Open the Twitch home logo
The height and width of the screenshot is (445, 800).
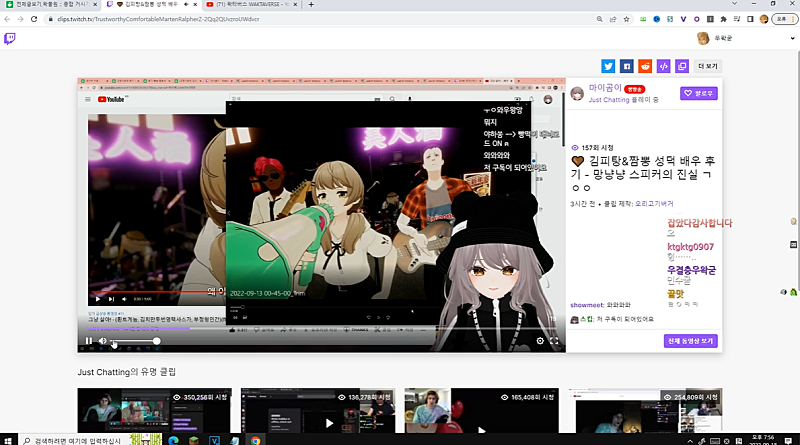click(10, 39)
